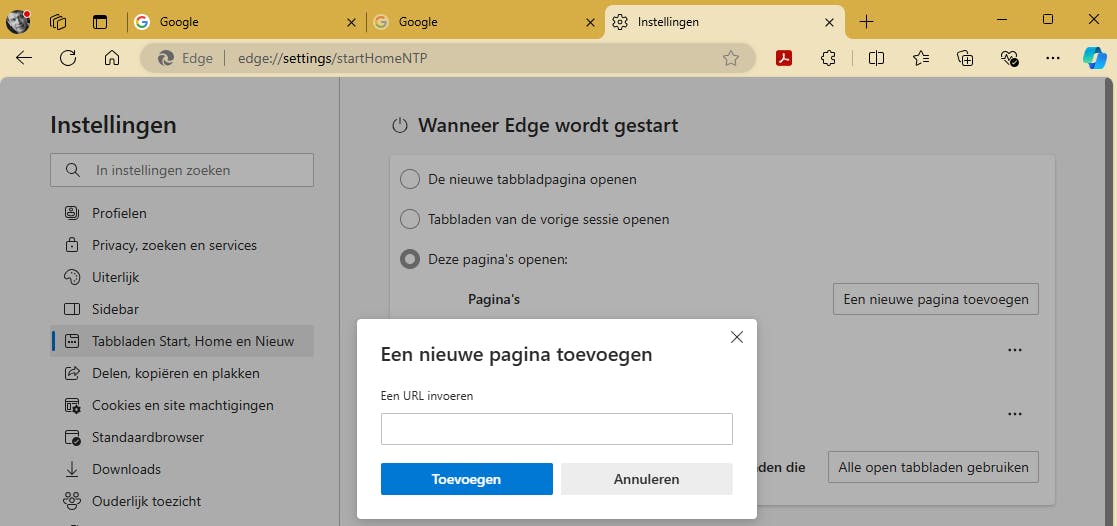Screen dimensions: 1117x526
Task: Open the Favorites star-list icon
Action: click(x=921, y=58)
